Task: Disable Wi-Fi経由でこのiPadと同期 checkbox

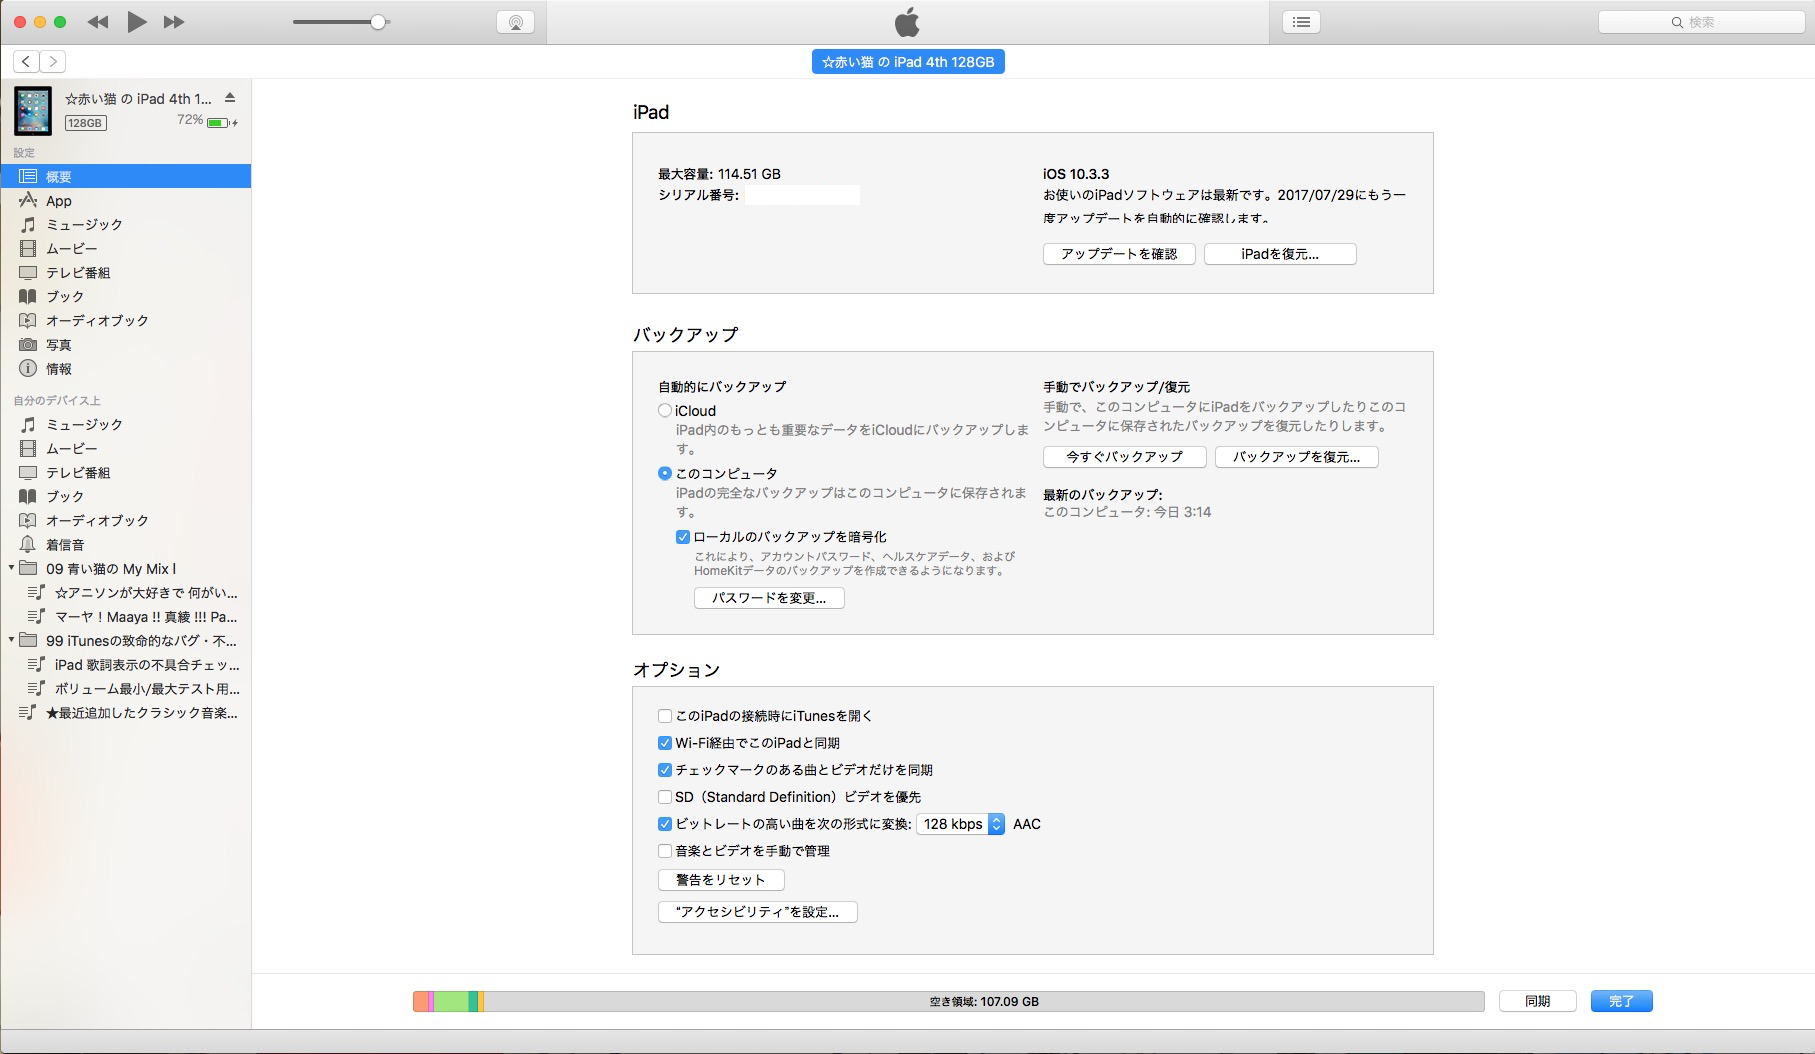Action: 665,743
